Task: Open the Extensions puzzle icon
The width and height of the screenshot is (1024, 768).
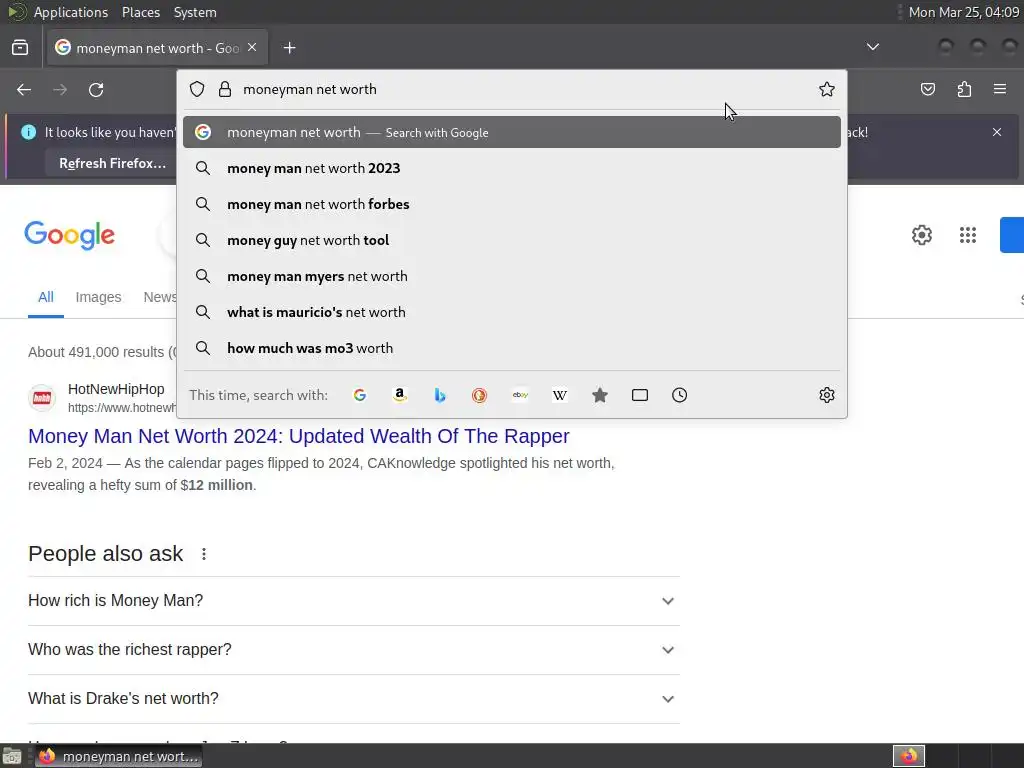Action: pyautogui.click(x=964, y=89)
